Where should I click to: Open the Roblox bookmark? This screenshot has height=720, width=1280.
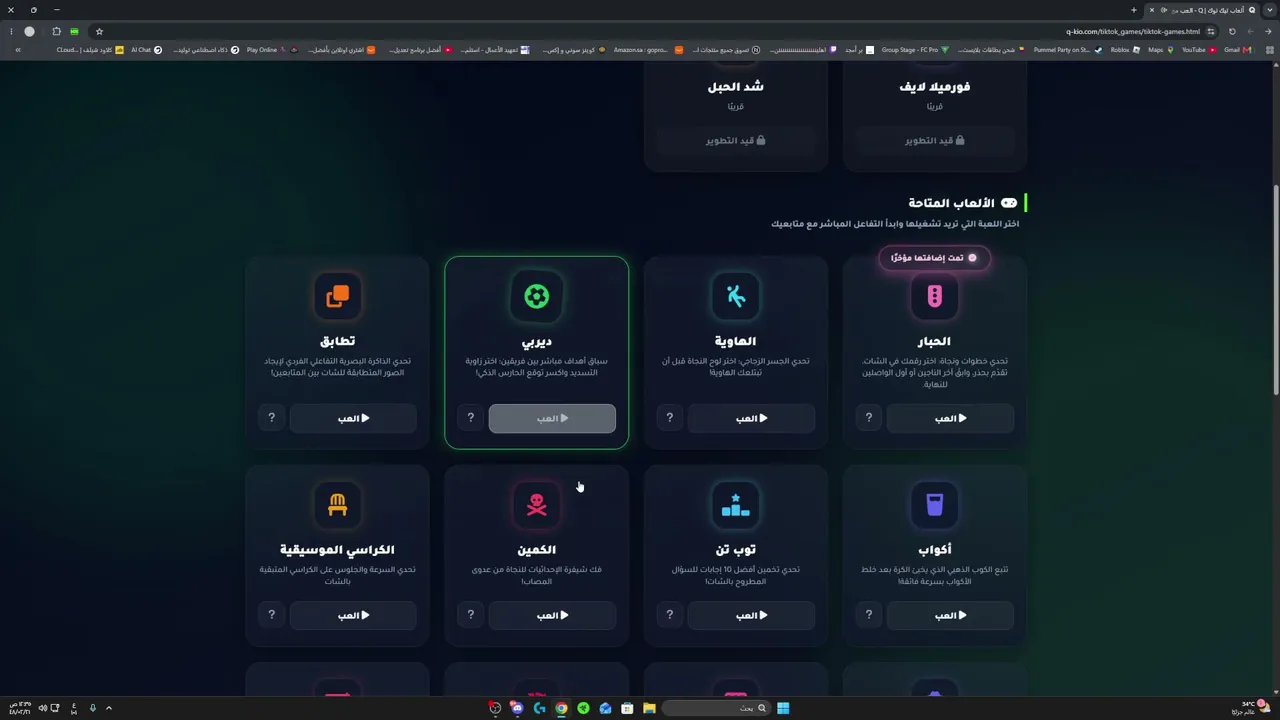pyautogui.click(x=1124, y=49)
